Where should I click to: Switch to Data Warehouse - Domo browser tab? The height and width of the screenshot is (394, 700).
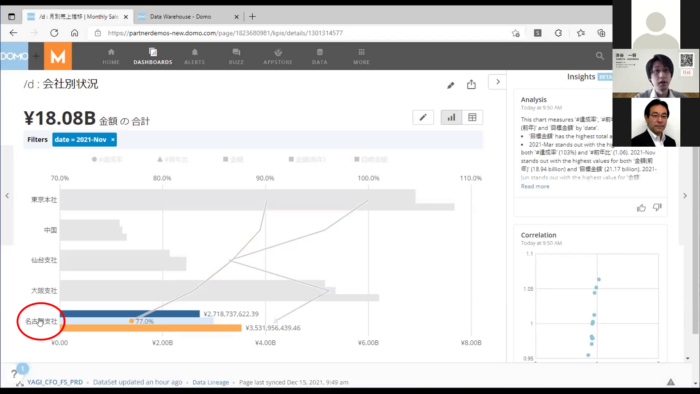pyautogui.click(x=188, y=17)
